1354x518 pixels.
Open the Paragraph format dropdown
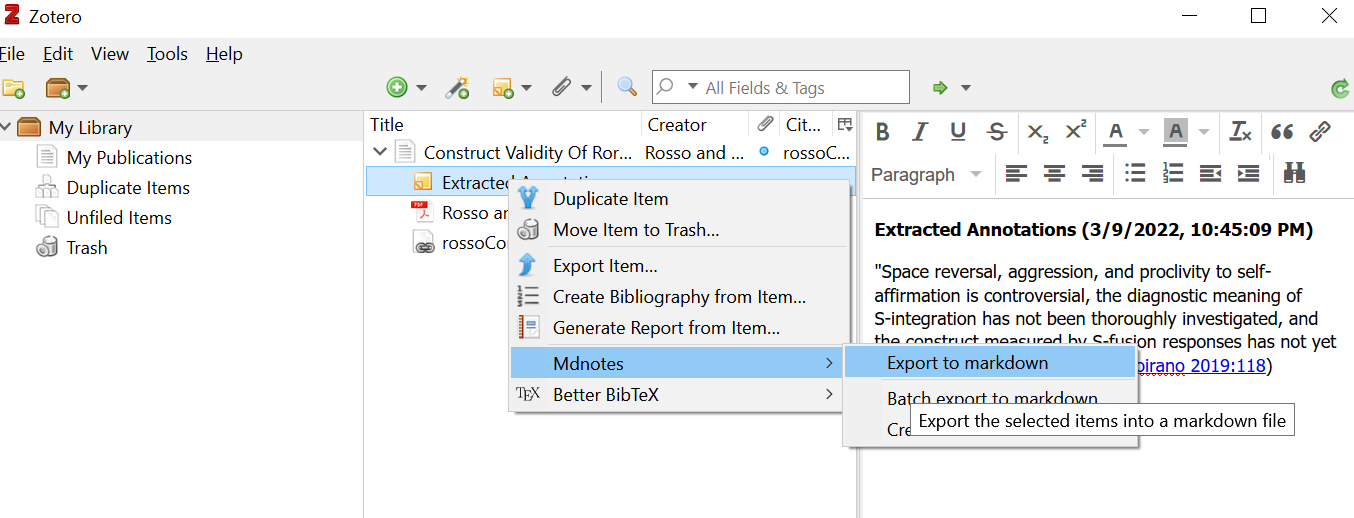click(926, 174)
